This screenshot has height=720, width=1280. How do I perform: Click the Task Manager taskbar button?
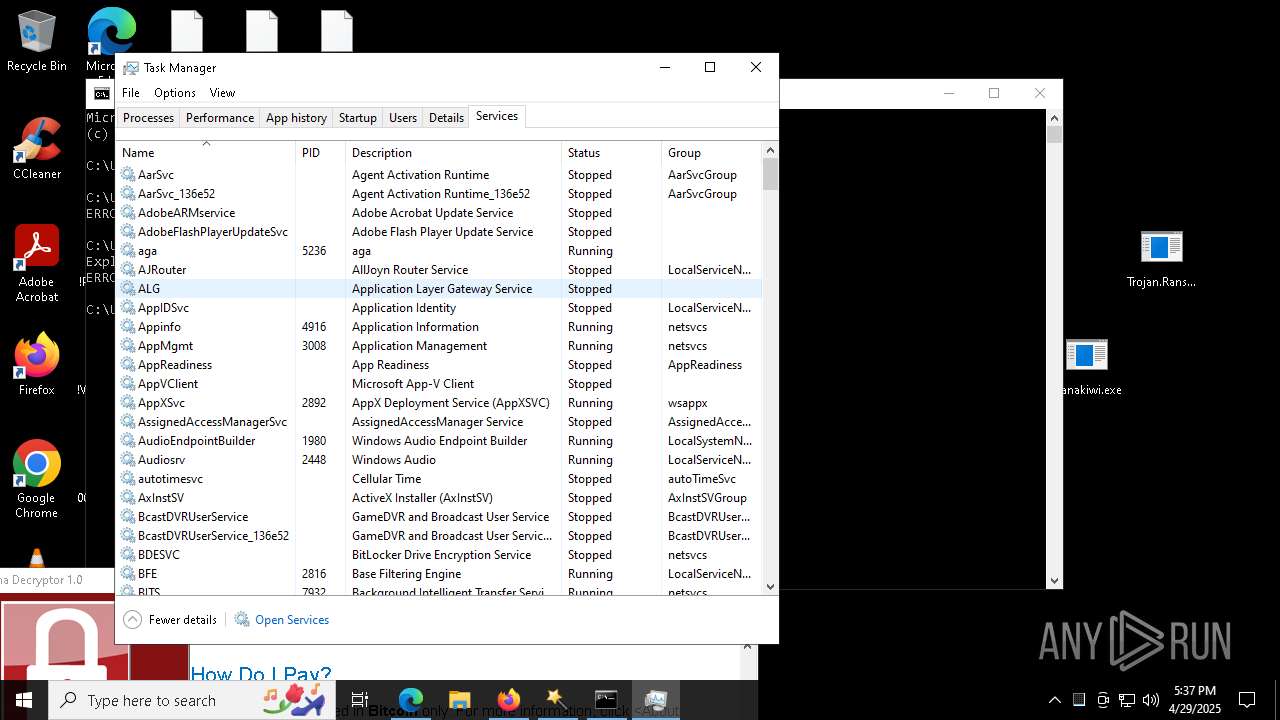[656, 700]
